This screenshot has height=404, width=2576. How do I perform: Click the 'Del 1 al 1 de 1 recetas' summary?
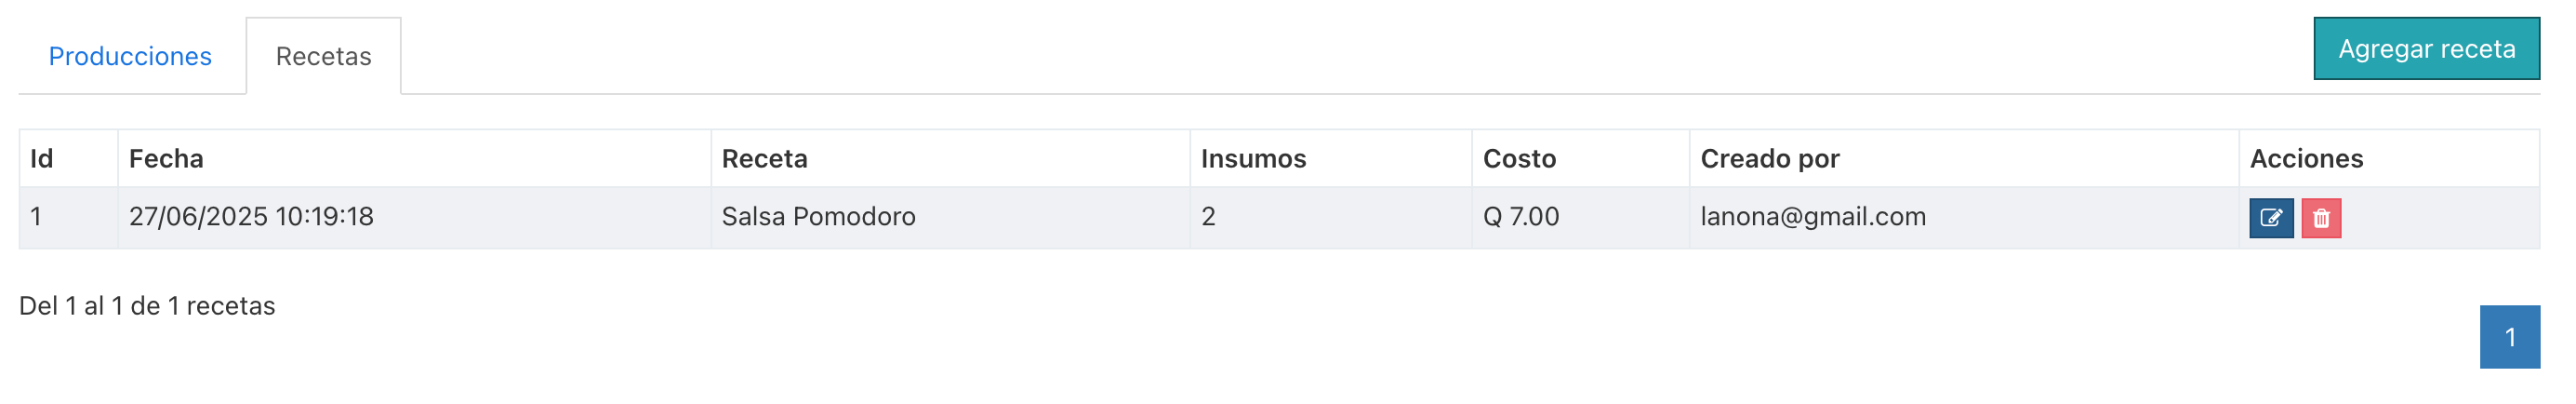[147, 306]
